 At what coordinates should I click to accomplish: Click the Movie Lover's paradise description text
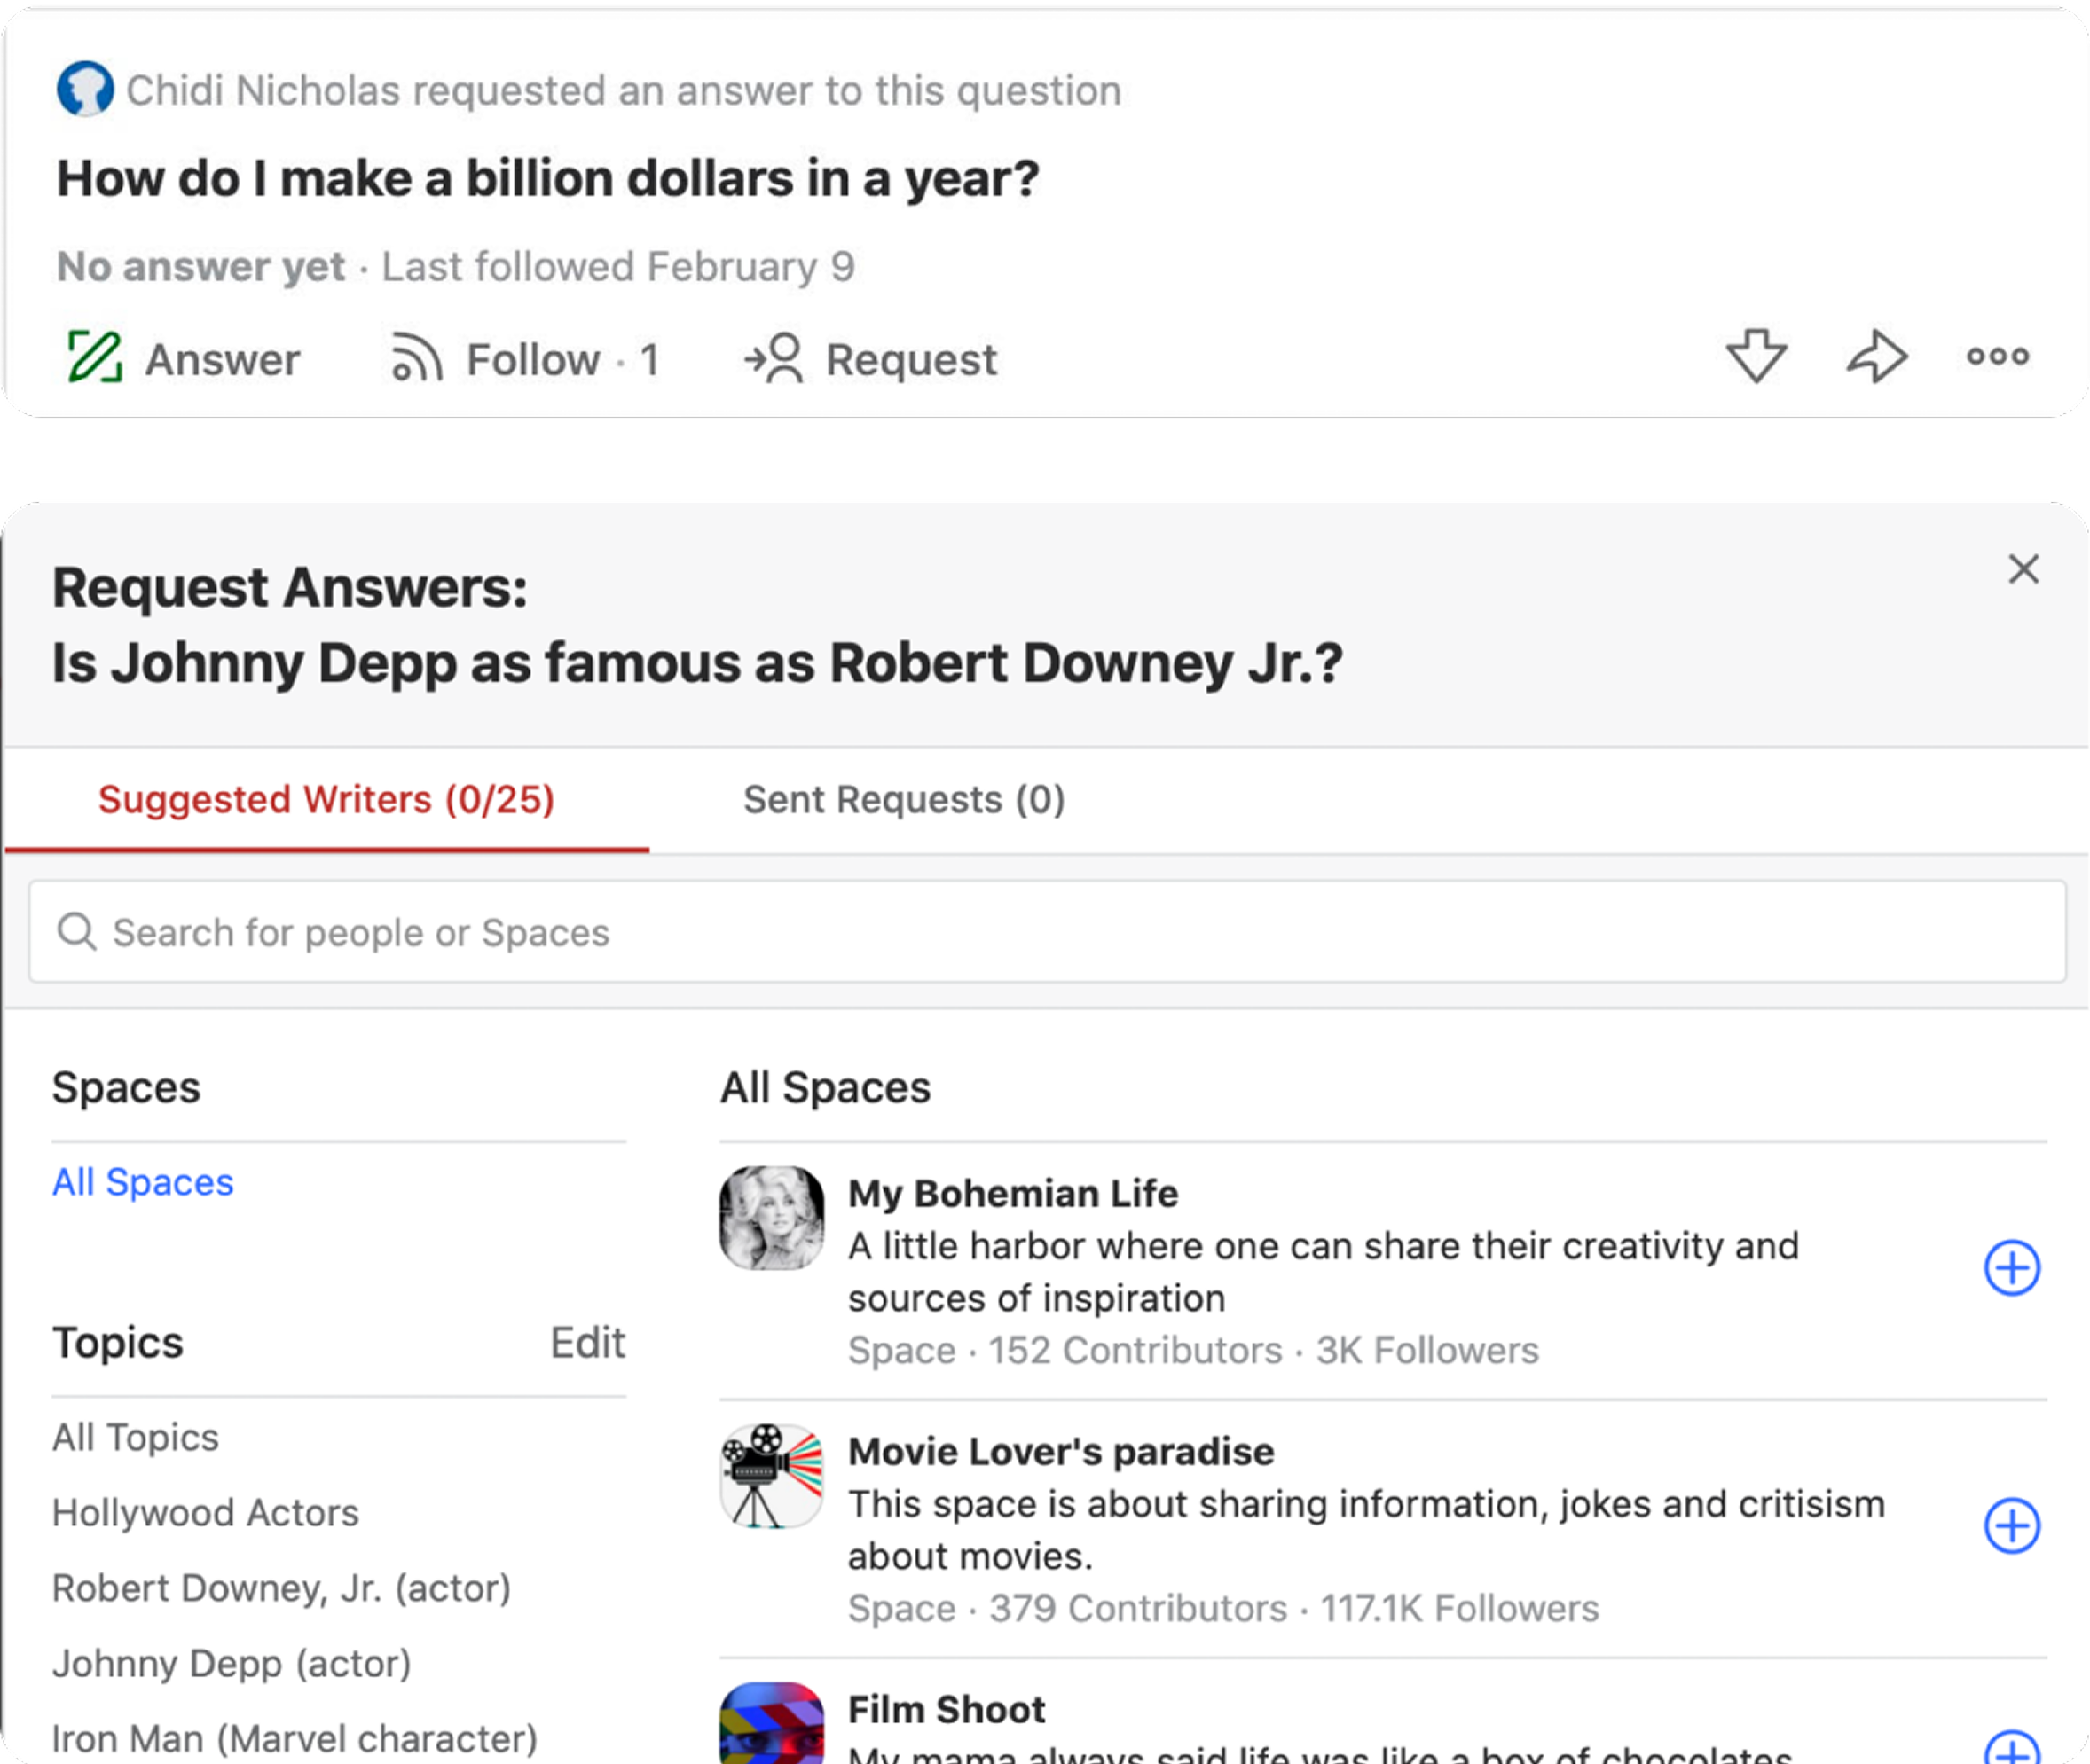click(1366, 1530)
